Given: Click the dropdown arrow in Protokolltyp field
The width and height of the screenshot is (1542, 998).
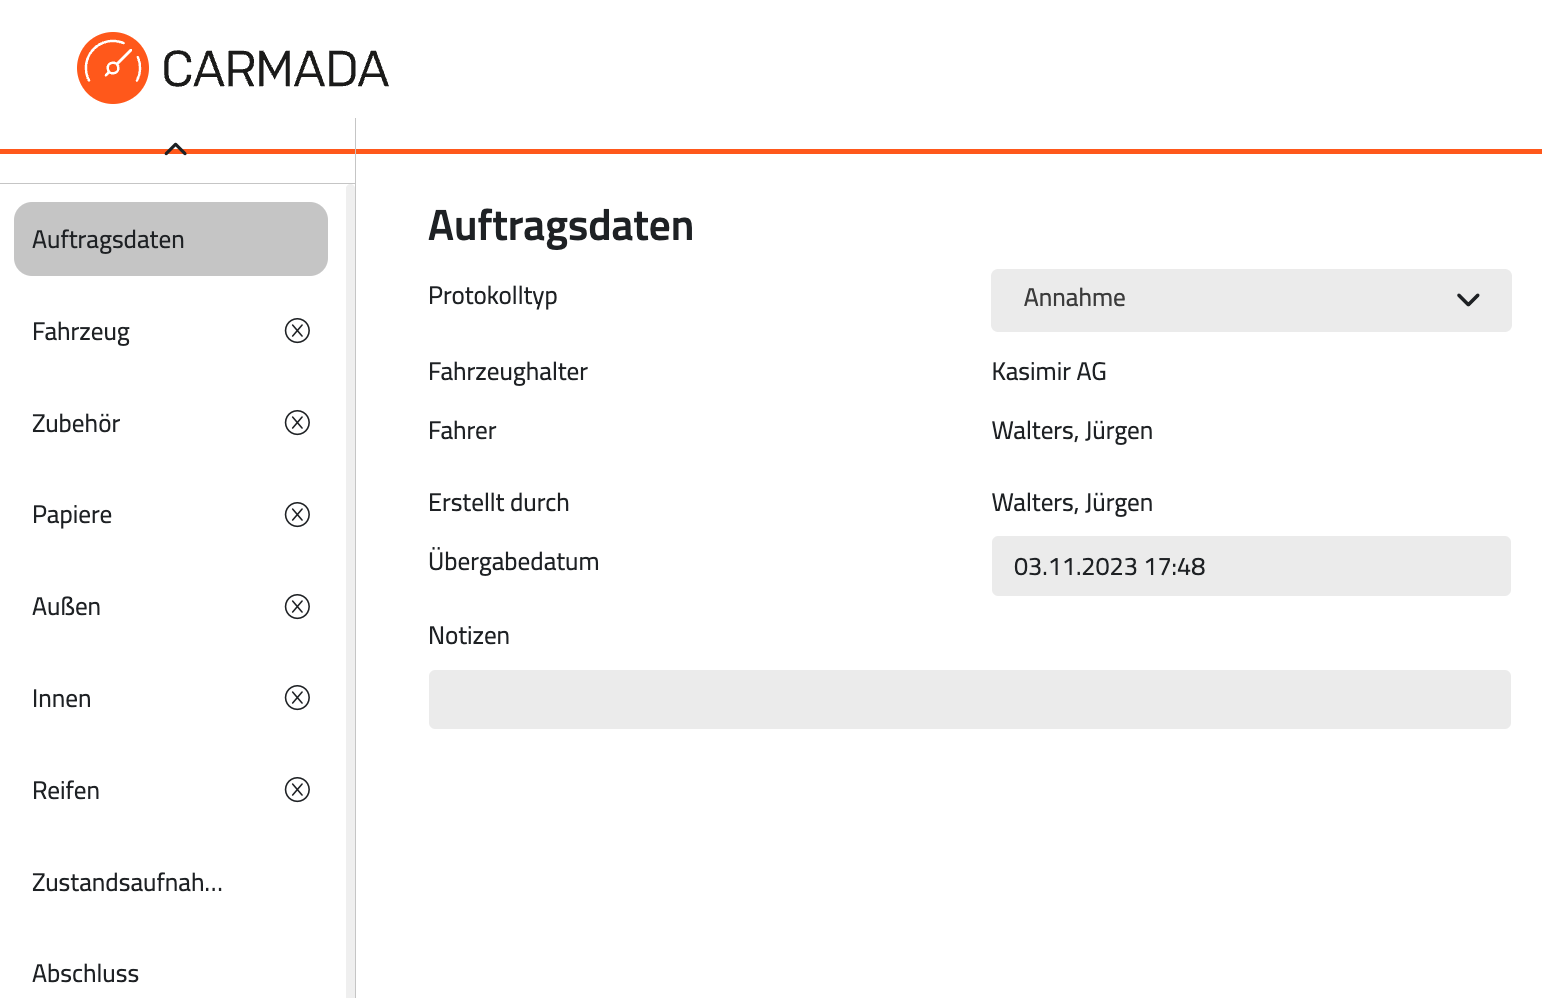Looking at the screenshot, I should [1468, 300].
